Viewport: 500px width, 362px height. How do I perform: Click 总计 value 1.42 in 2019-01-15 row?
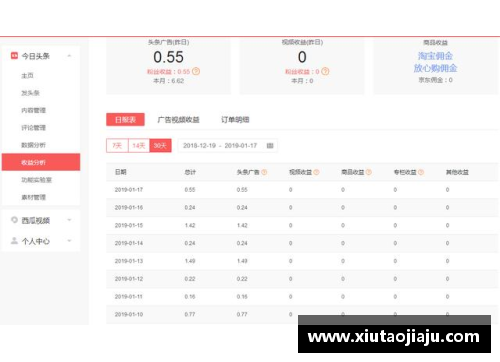click(x=190, y=225)
